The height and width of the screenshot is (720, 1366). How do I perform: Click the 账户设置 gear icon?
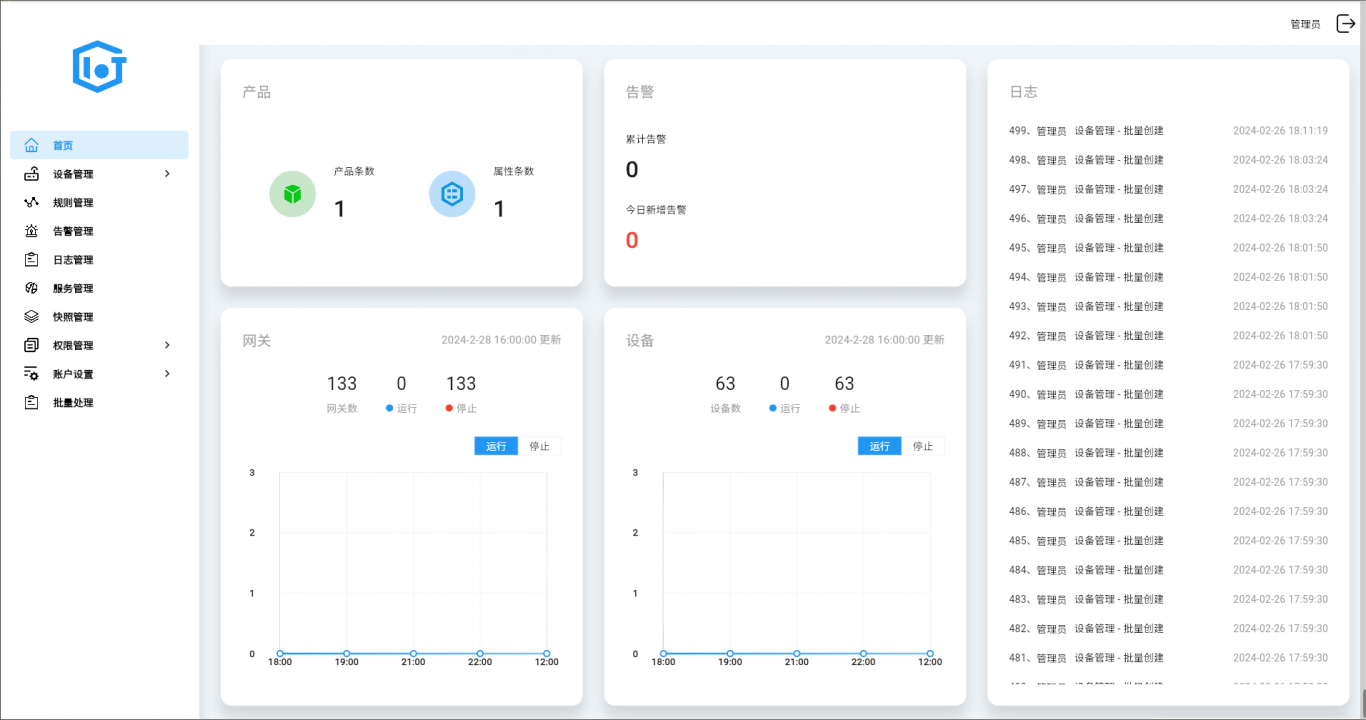coord(32,374)
